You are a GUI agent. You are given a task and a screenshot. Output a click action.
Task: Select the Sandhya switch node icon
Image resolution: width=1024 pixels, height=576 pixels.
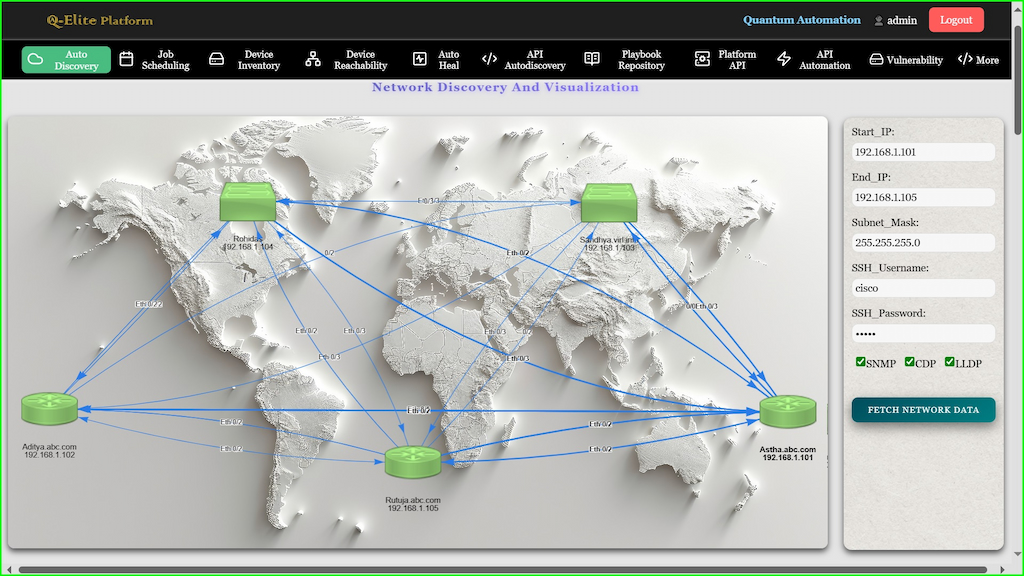609,203
